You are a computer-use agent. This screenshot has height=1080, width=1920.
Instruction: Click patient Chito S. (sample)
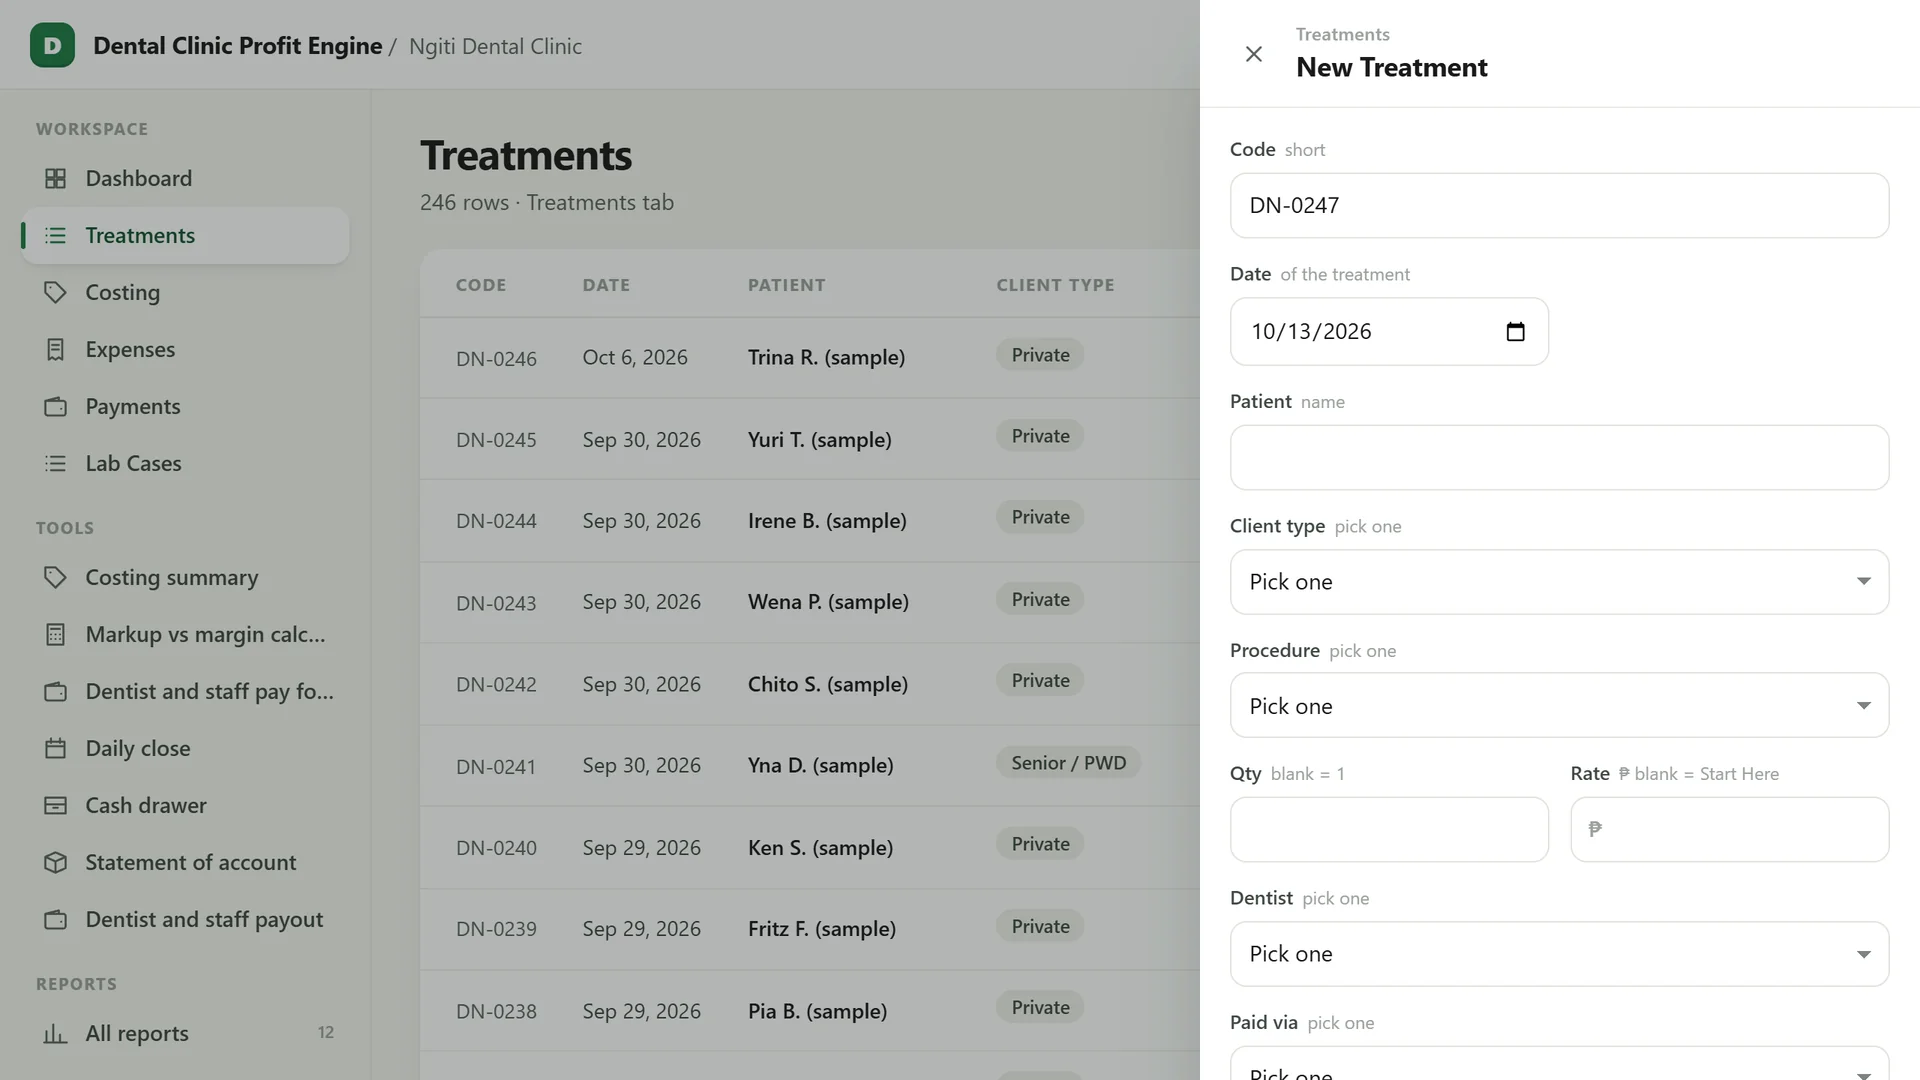[828, 684]
